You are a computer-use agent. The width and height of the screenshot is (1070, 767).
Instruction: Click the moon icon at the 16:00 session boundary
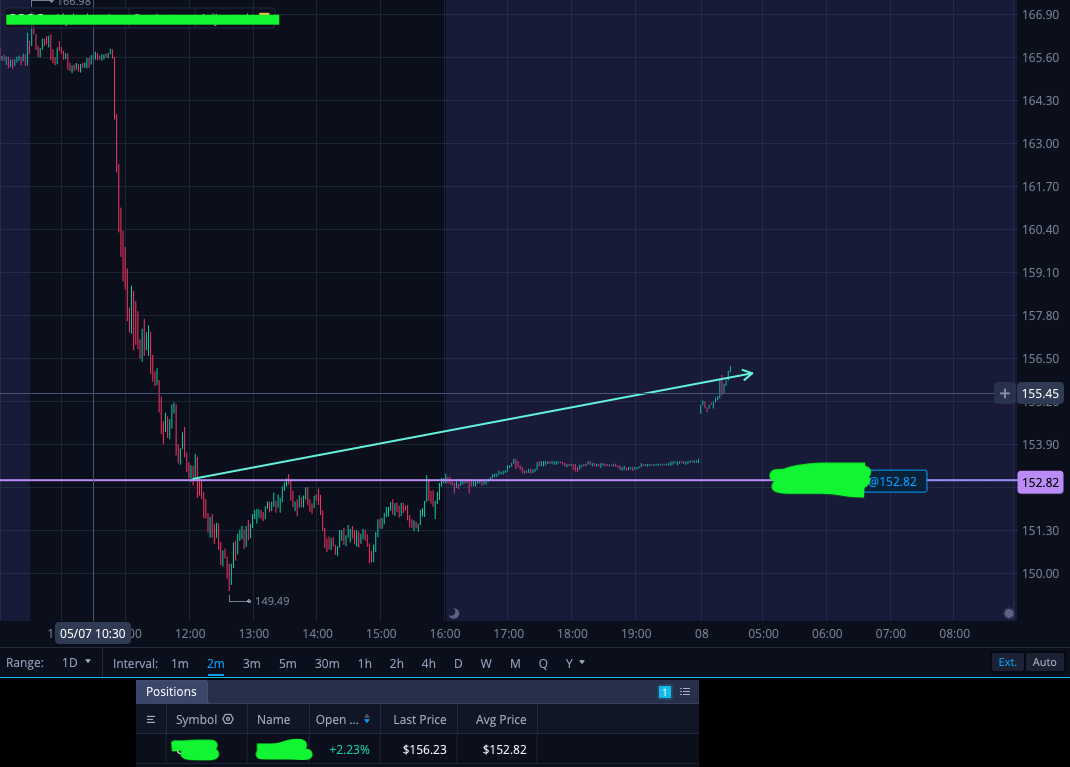tap(454, 613)
